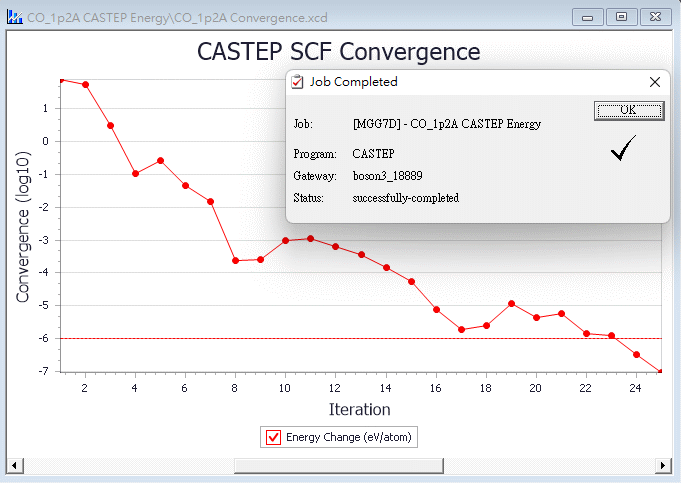Click the black checkmark status icon
The height and width of the screenshot is (483, 681).
click(625, 149)
